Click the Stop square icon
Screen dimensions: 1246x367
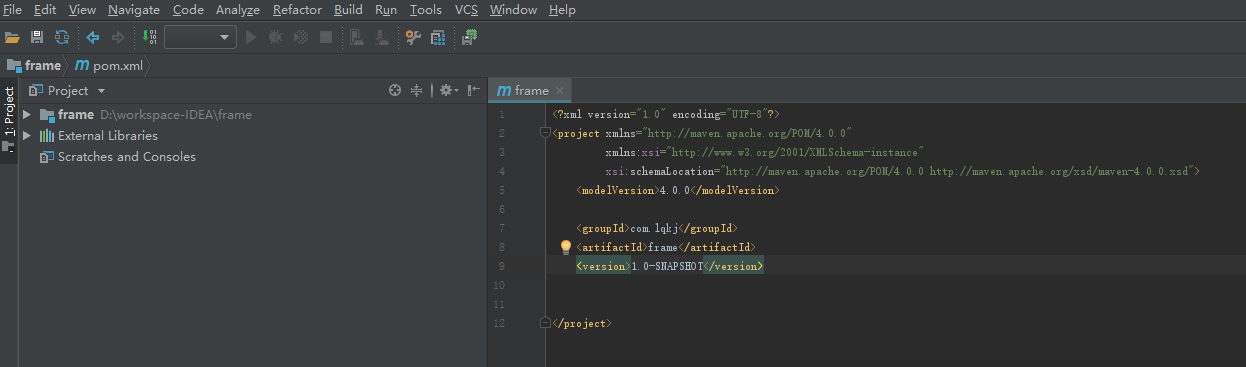(325, 37)
